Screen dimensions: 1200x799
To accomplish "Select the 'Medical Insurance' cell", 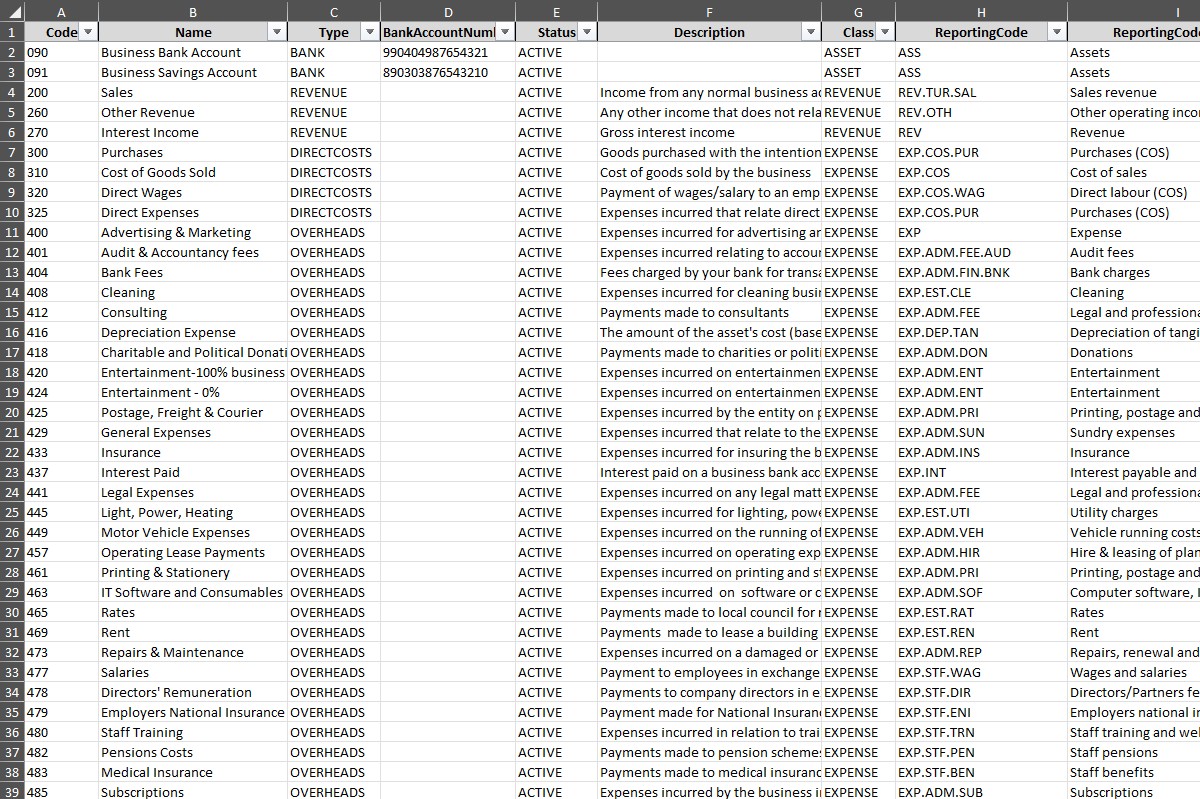I will point(193,772).
